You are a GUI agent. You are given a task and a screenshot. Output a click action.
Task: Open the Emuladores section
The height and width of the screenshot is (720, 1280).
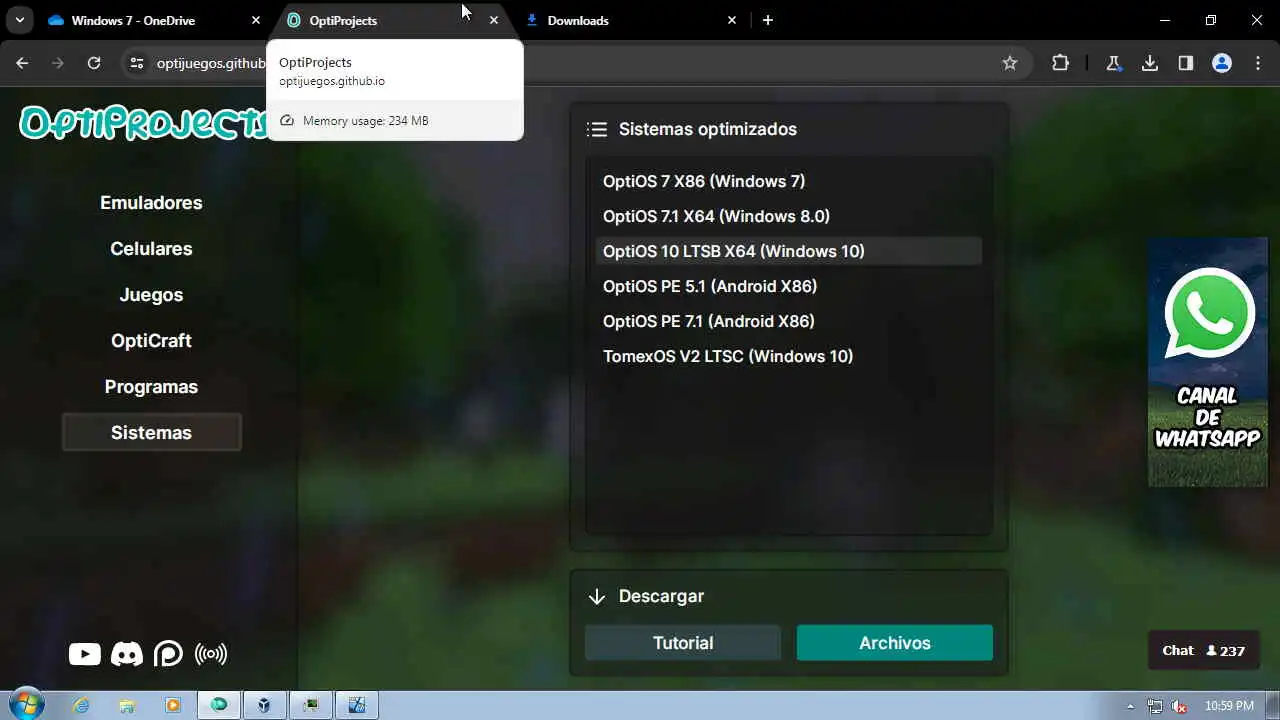[151, 203]
